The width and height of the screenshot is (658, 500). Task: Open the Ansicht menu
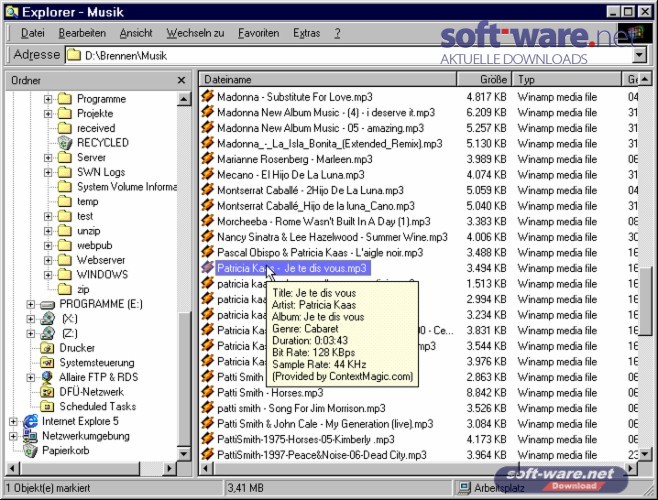[x=136, y=33]
